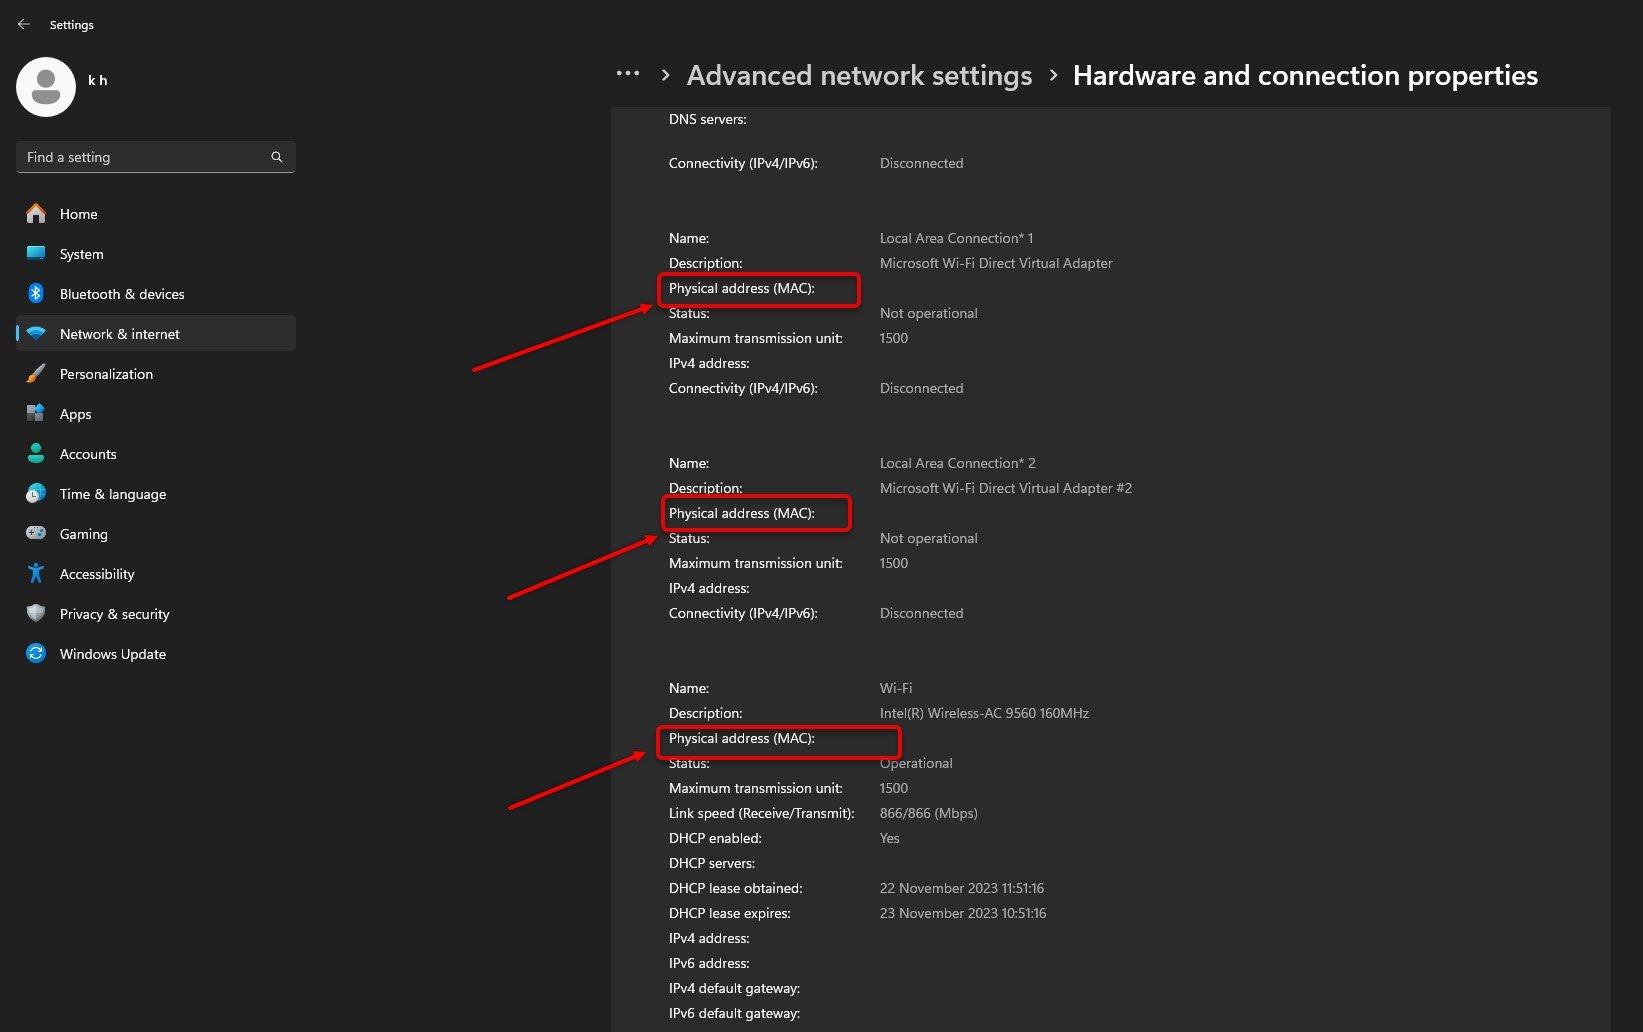1643x1032 pixels.
Task: Expand the breadcrumb ellipsis menu
Action: [628, 73]
